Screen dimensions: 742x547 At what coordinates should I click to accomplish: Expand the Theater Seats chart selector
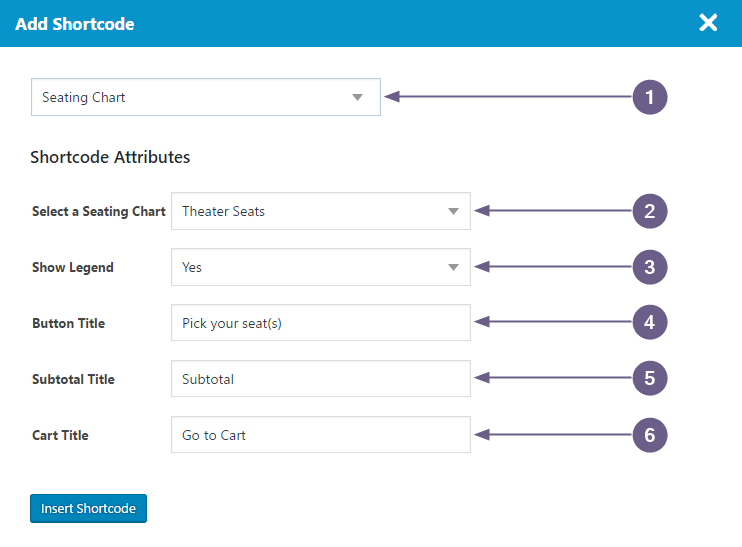321,211
